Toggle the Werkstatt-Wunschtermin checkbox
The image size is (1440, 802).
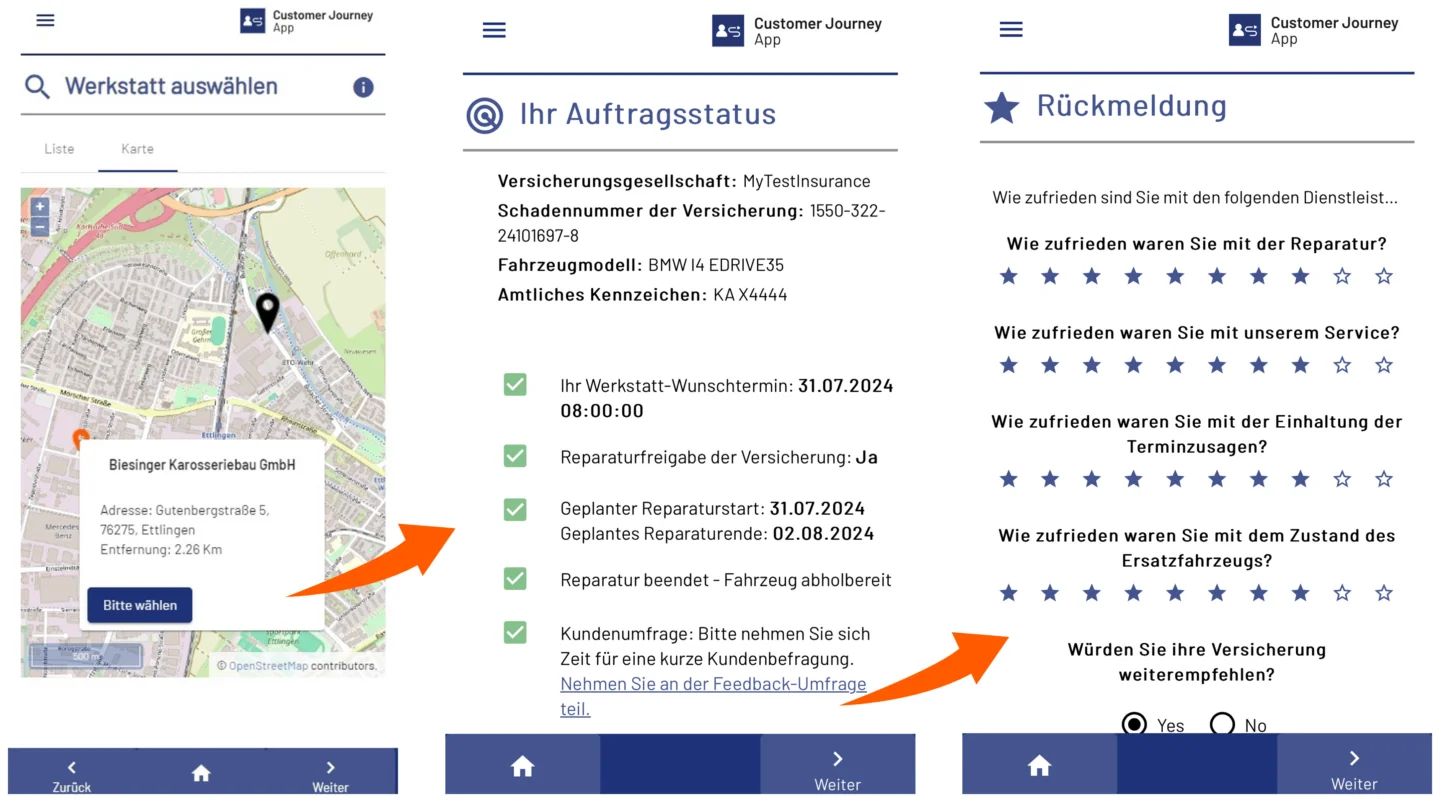515,385
